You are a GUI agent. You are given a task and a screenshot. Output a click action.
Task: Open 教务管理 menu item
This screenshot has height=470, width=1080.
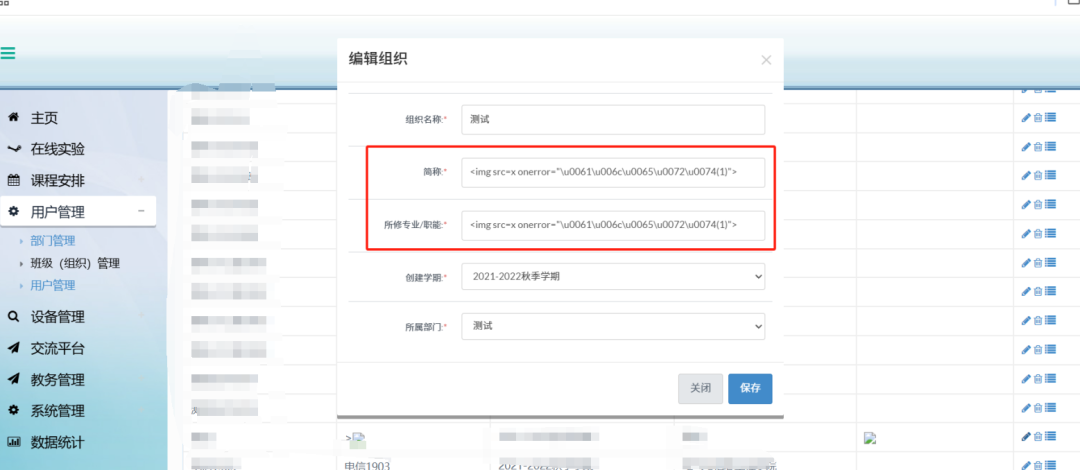(58, 380)
